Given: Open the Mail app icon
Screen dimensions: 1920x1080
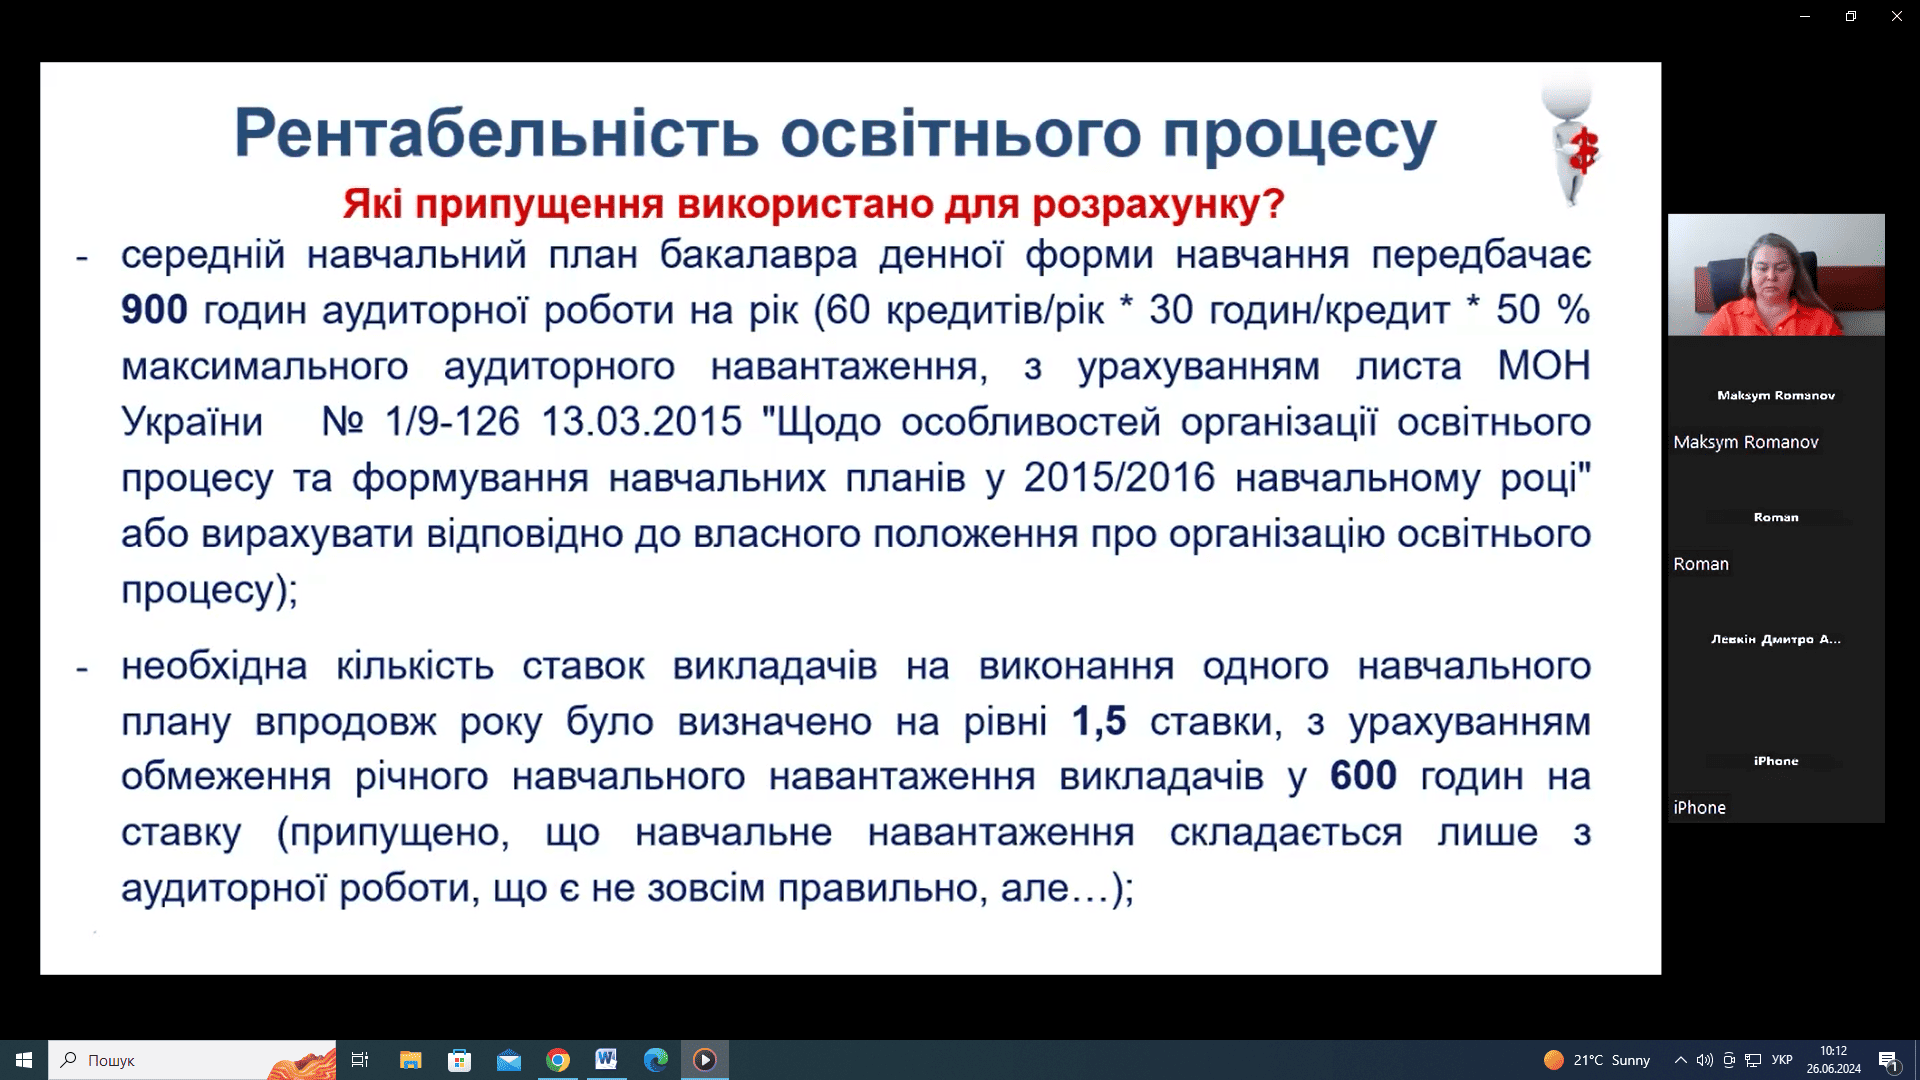Looking at the screenshot, I should tap(508, 1060).
